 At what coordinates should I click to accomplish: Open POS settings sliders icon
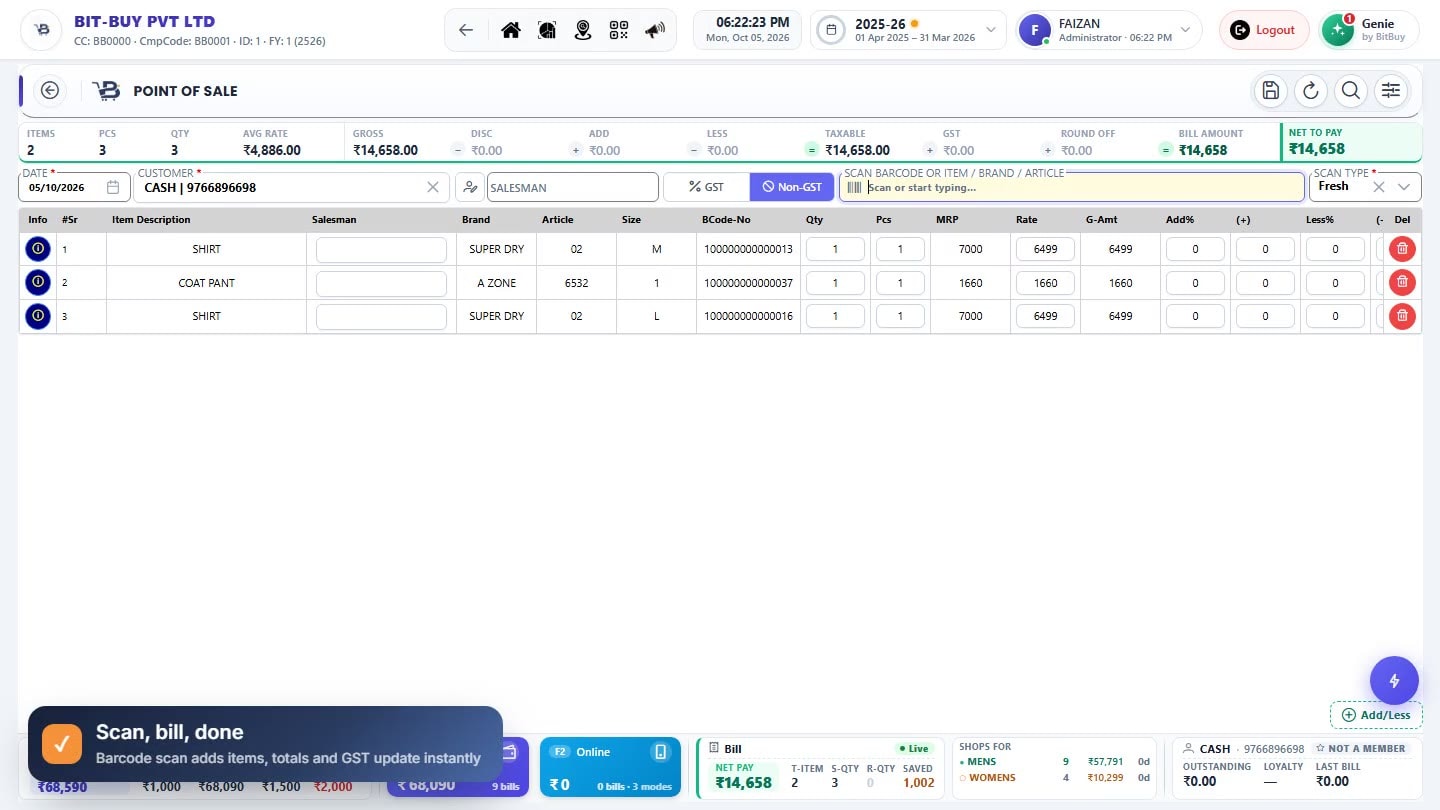1391,91
